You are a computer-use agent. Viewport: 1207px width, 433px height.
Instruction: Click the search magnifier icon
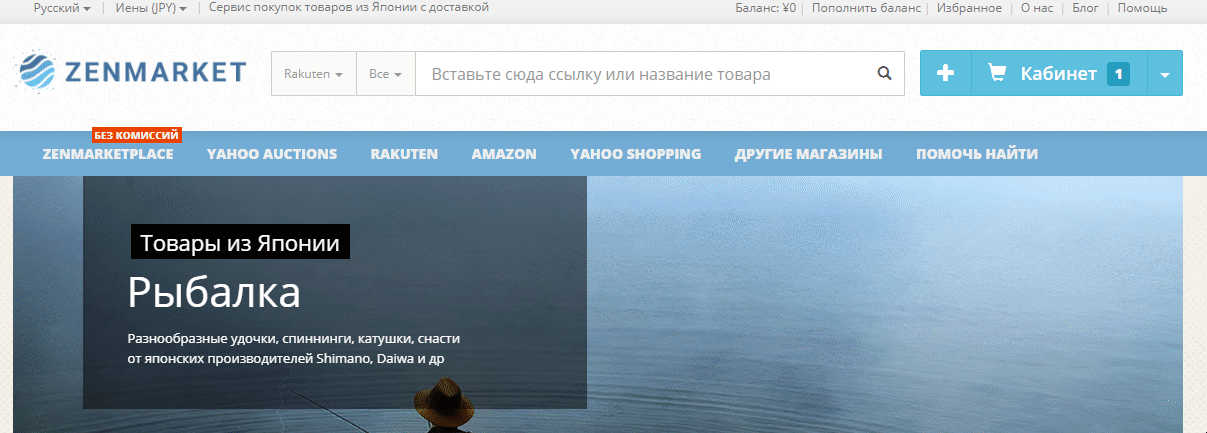pyautogui.click(x=884, y=73)
